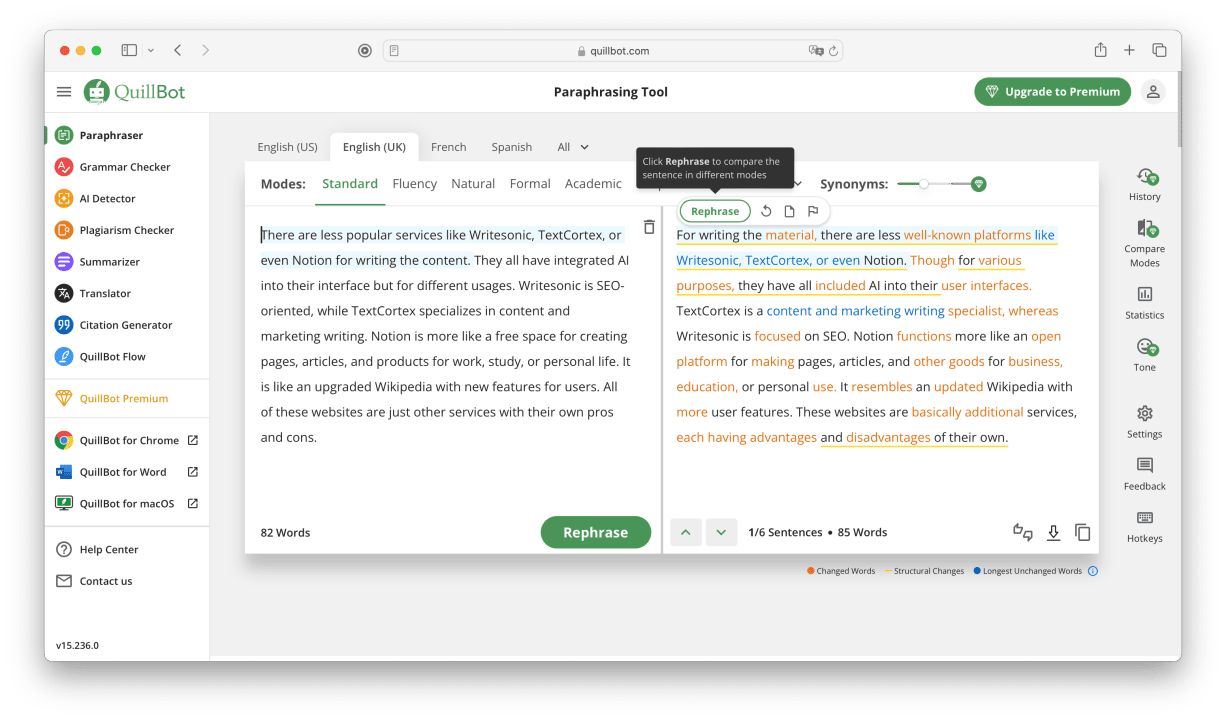The height and width of the screenshot is (720, 1226).
Task: Select English (UK) language tab
Action: click(x=374, y=147)
